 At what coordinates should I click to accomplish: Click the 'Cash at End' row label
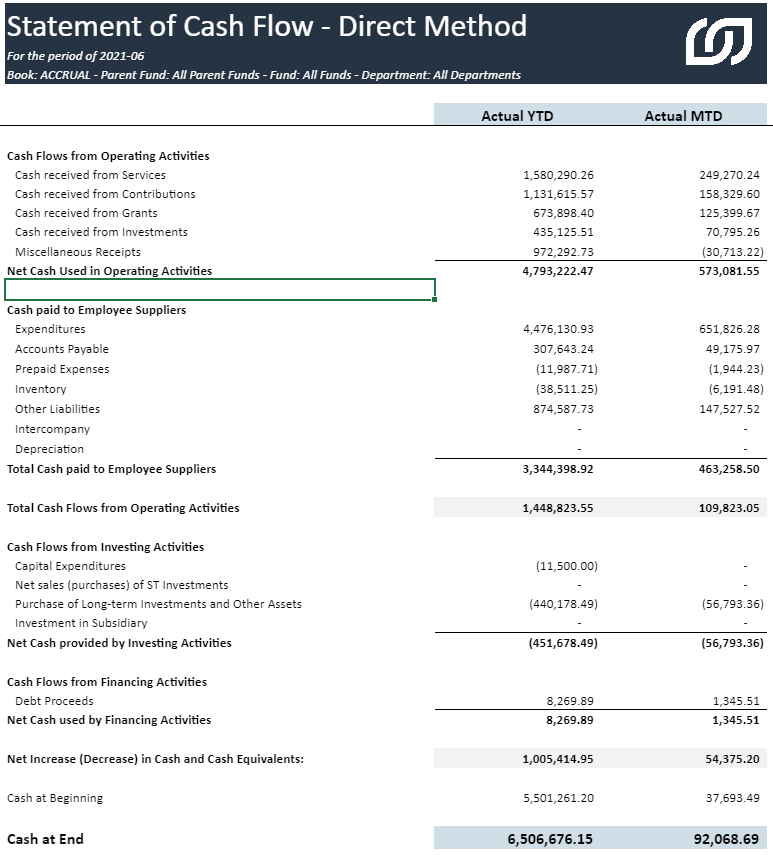tap(45, 839)
